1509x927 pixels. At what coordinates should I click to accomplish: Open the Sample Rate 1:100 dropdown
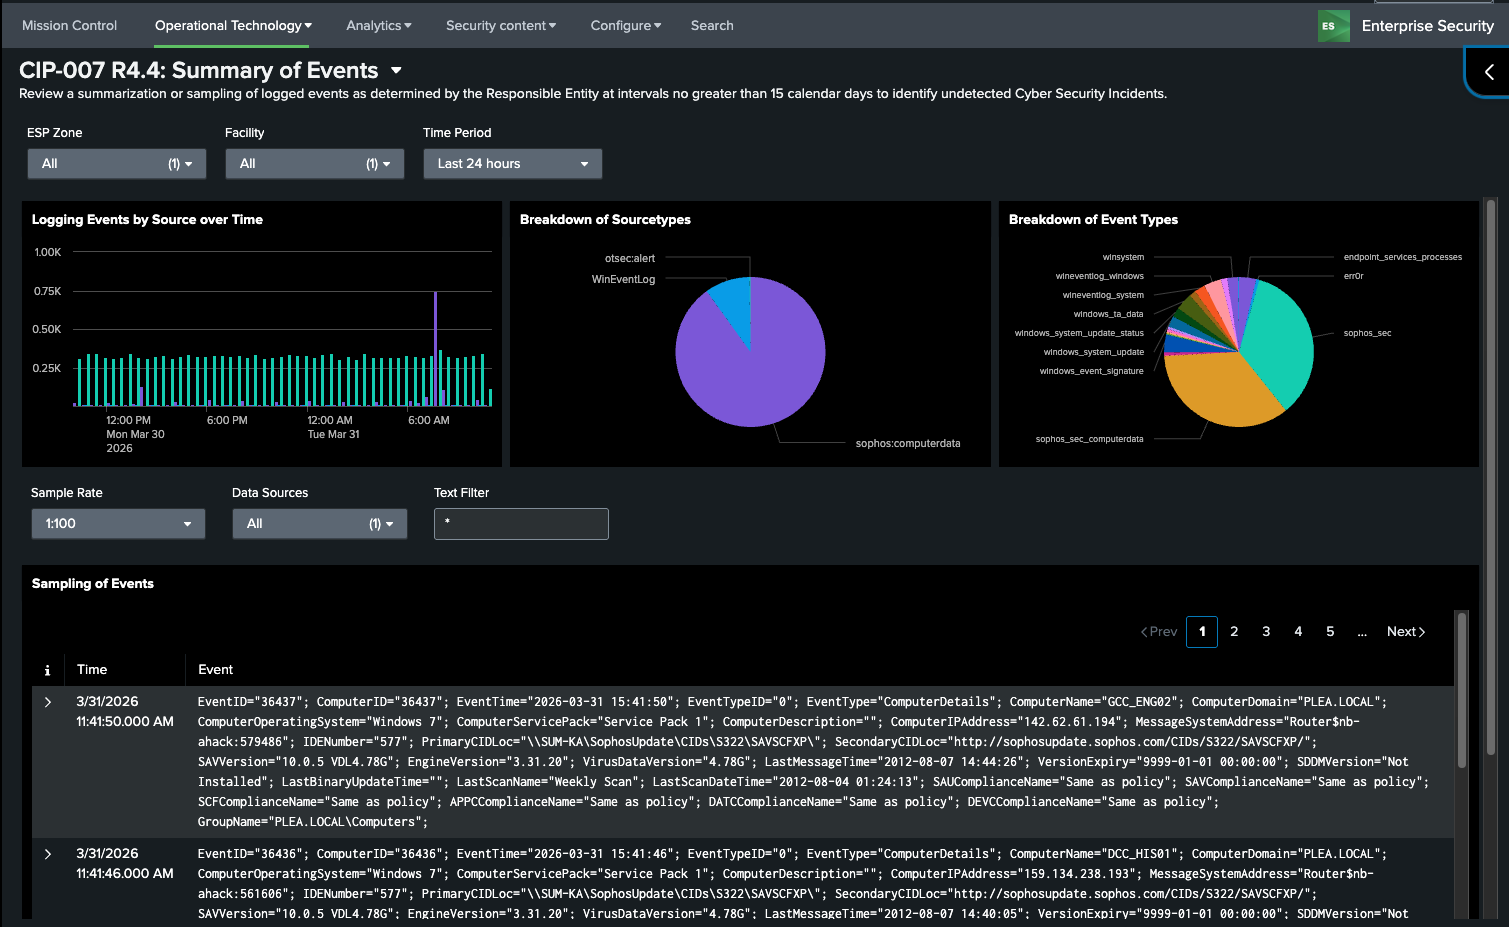click(118, 524)
